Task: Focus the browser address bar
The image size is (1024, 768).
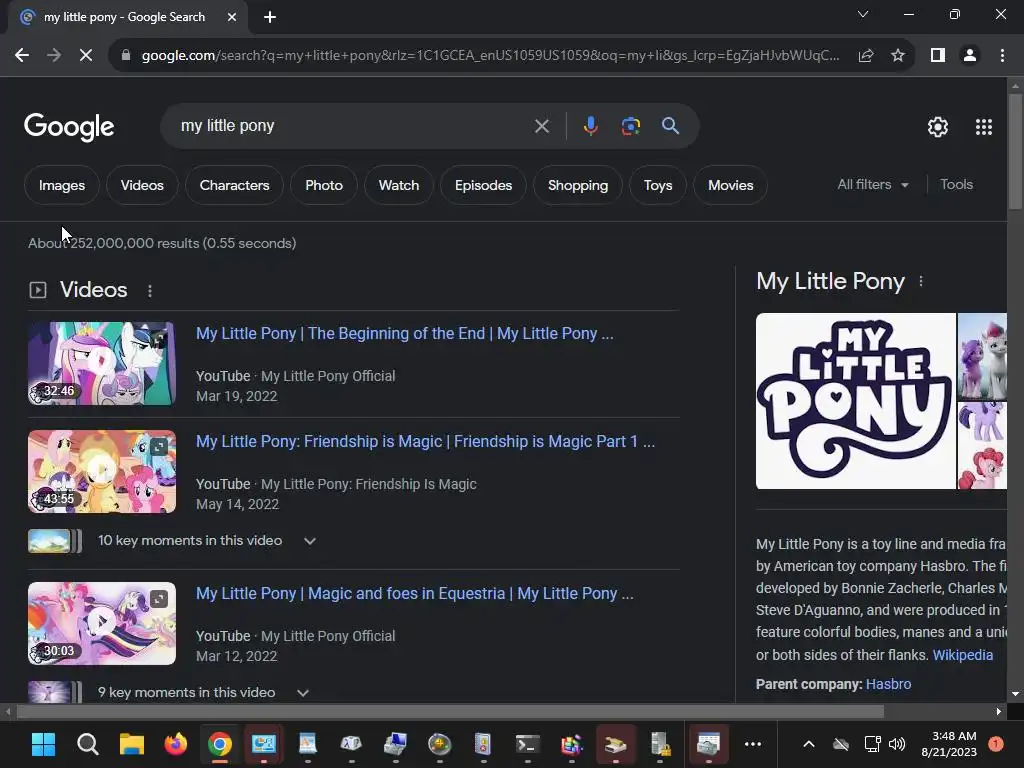Action: 490,56
